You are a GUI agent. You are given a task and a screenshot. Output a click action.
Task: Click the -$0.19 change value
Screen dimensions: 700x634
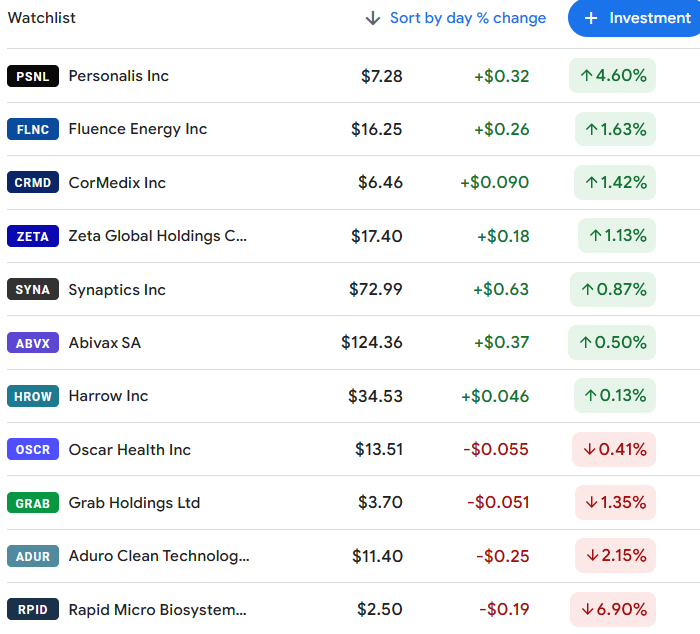504,609
